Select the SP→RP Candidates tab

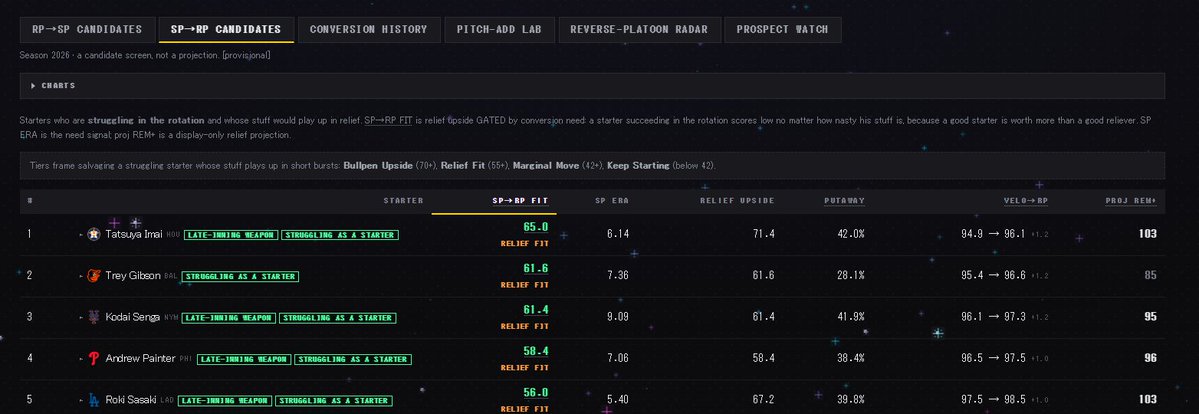[x=226, y=30]
